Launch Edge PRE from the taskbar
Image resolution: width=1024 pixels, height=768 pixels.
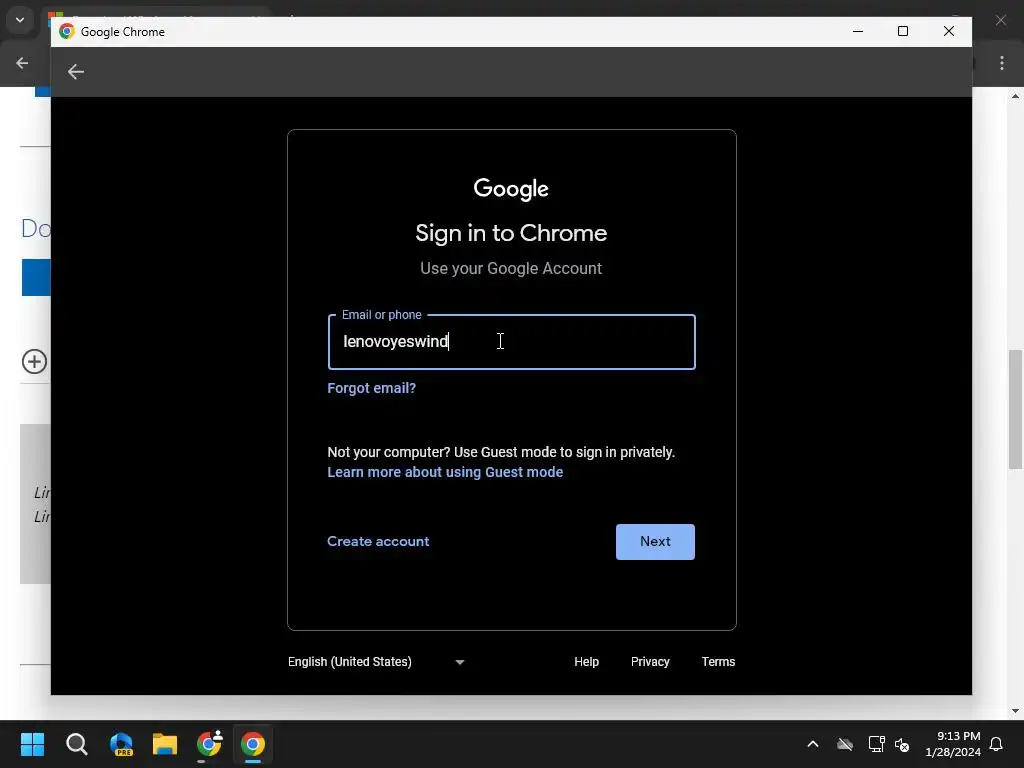(121, 744)
